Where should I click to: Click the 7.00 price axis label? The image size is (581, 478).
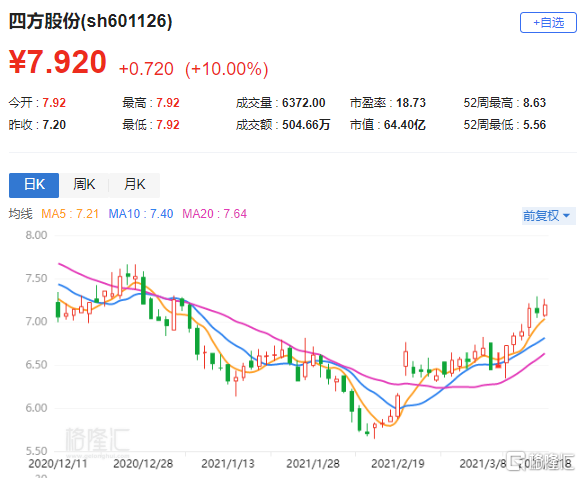[36, 321]
